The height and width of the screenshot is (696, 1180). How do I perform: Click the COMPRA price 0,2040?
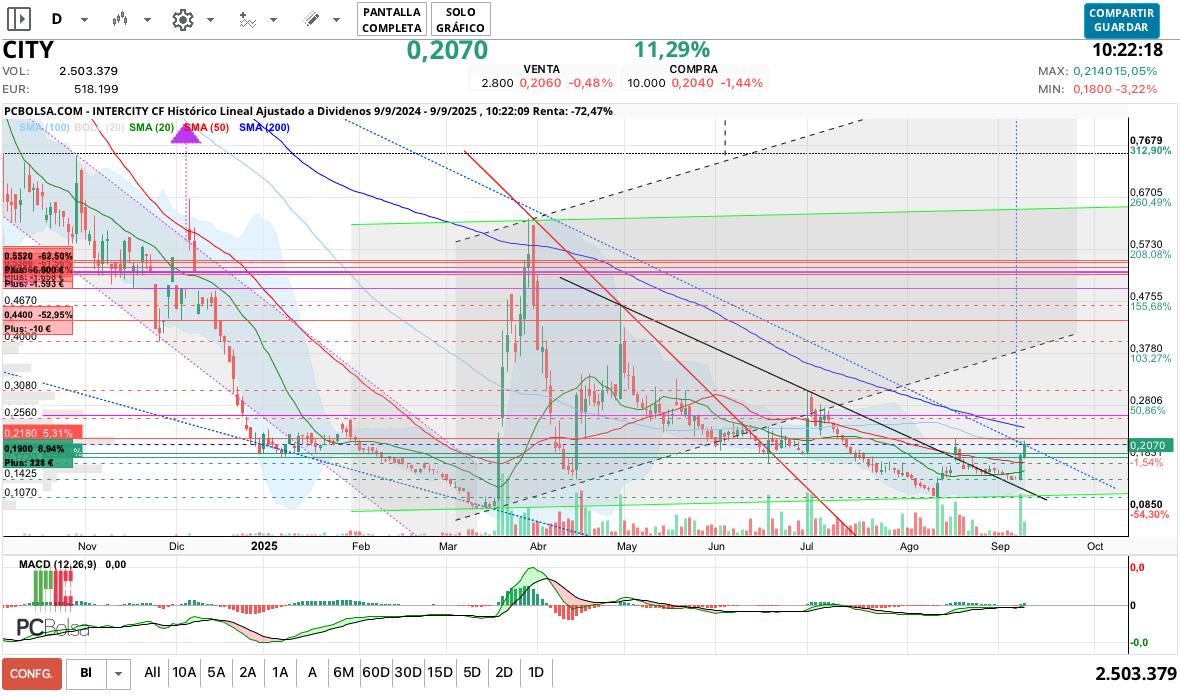tap(692, 83)
